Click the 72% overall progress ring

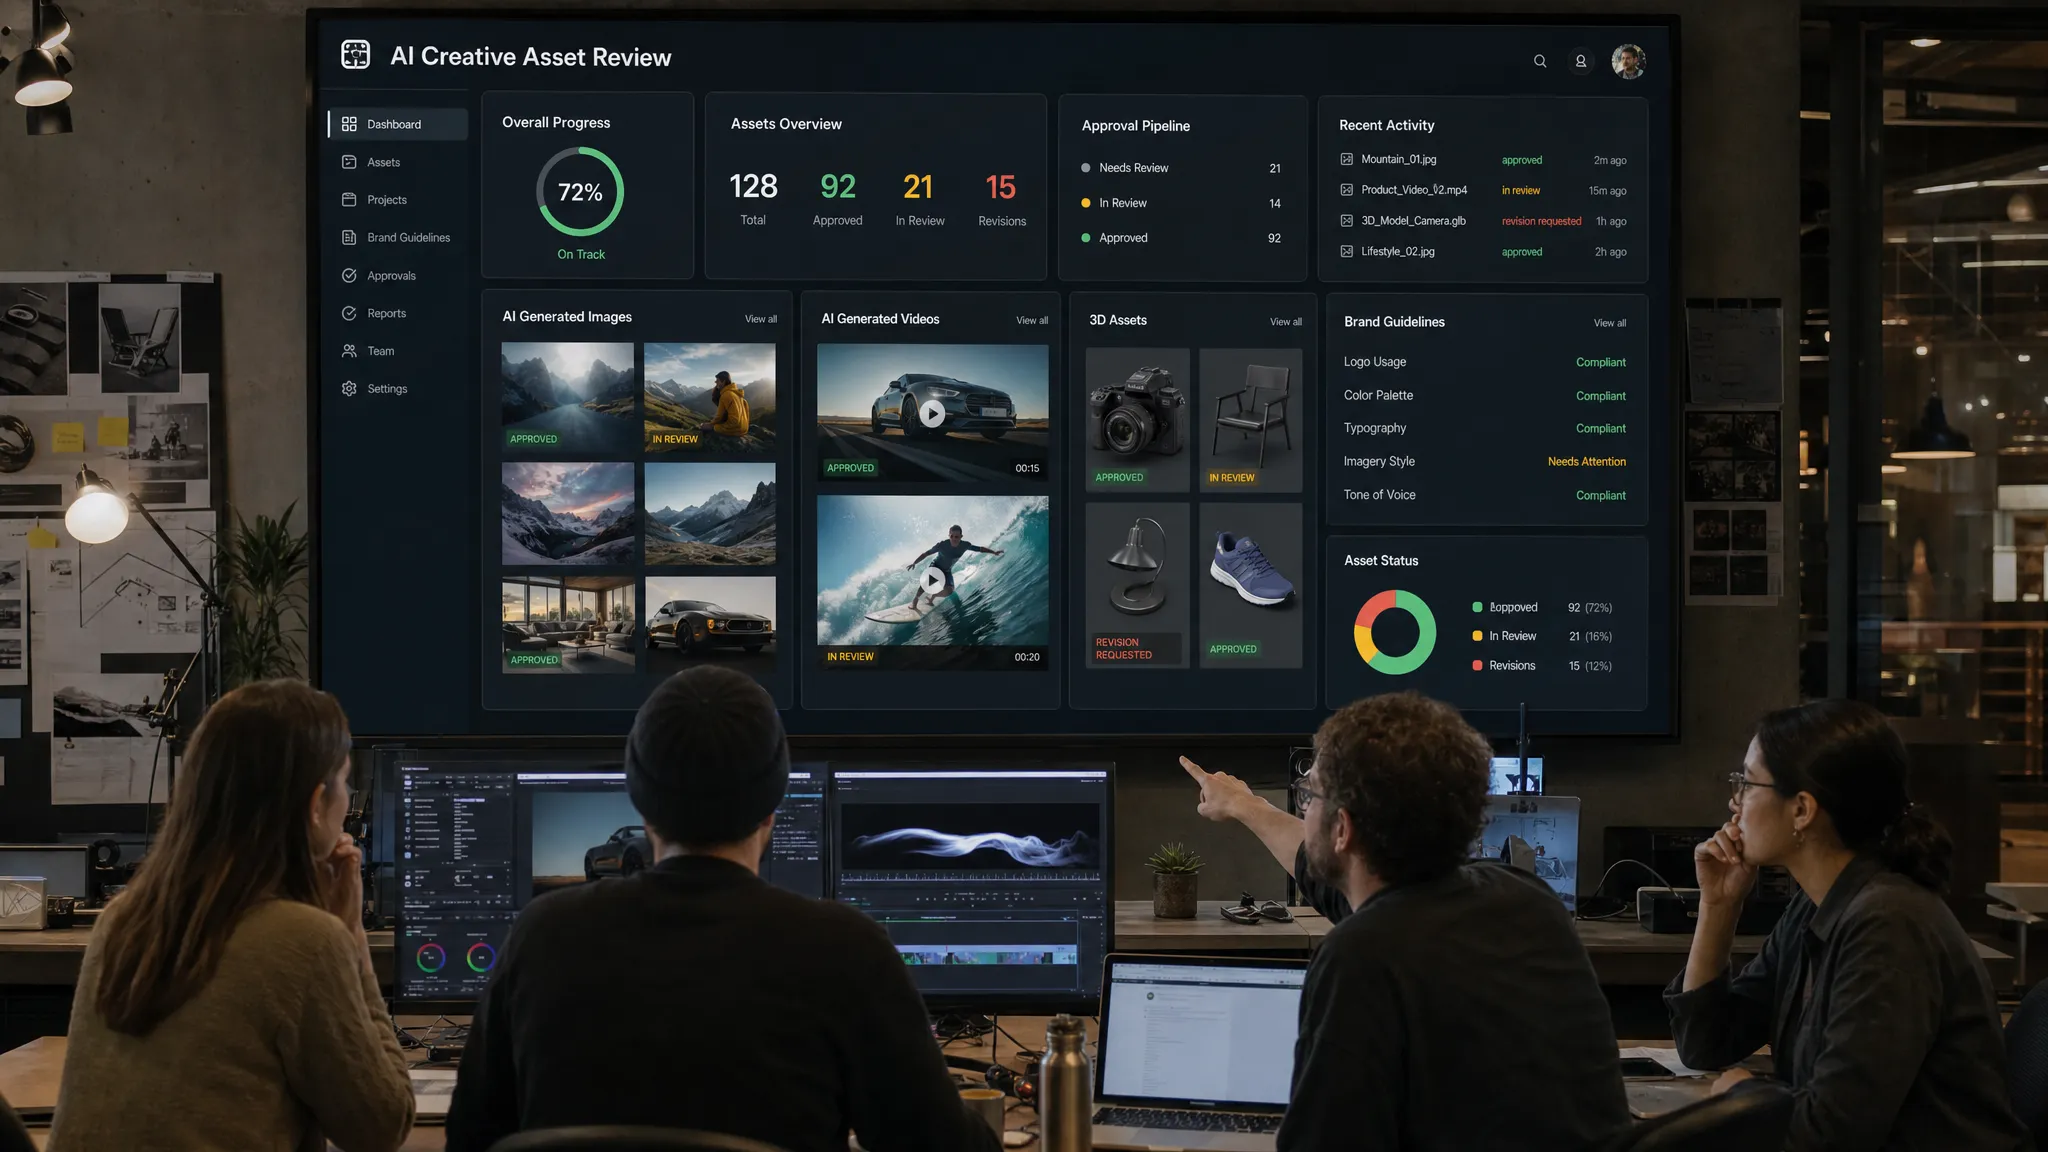click(x=580, y=191)
